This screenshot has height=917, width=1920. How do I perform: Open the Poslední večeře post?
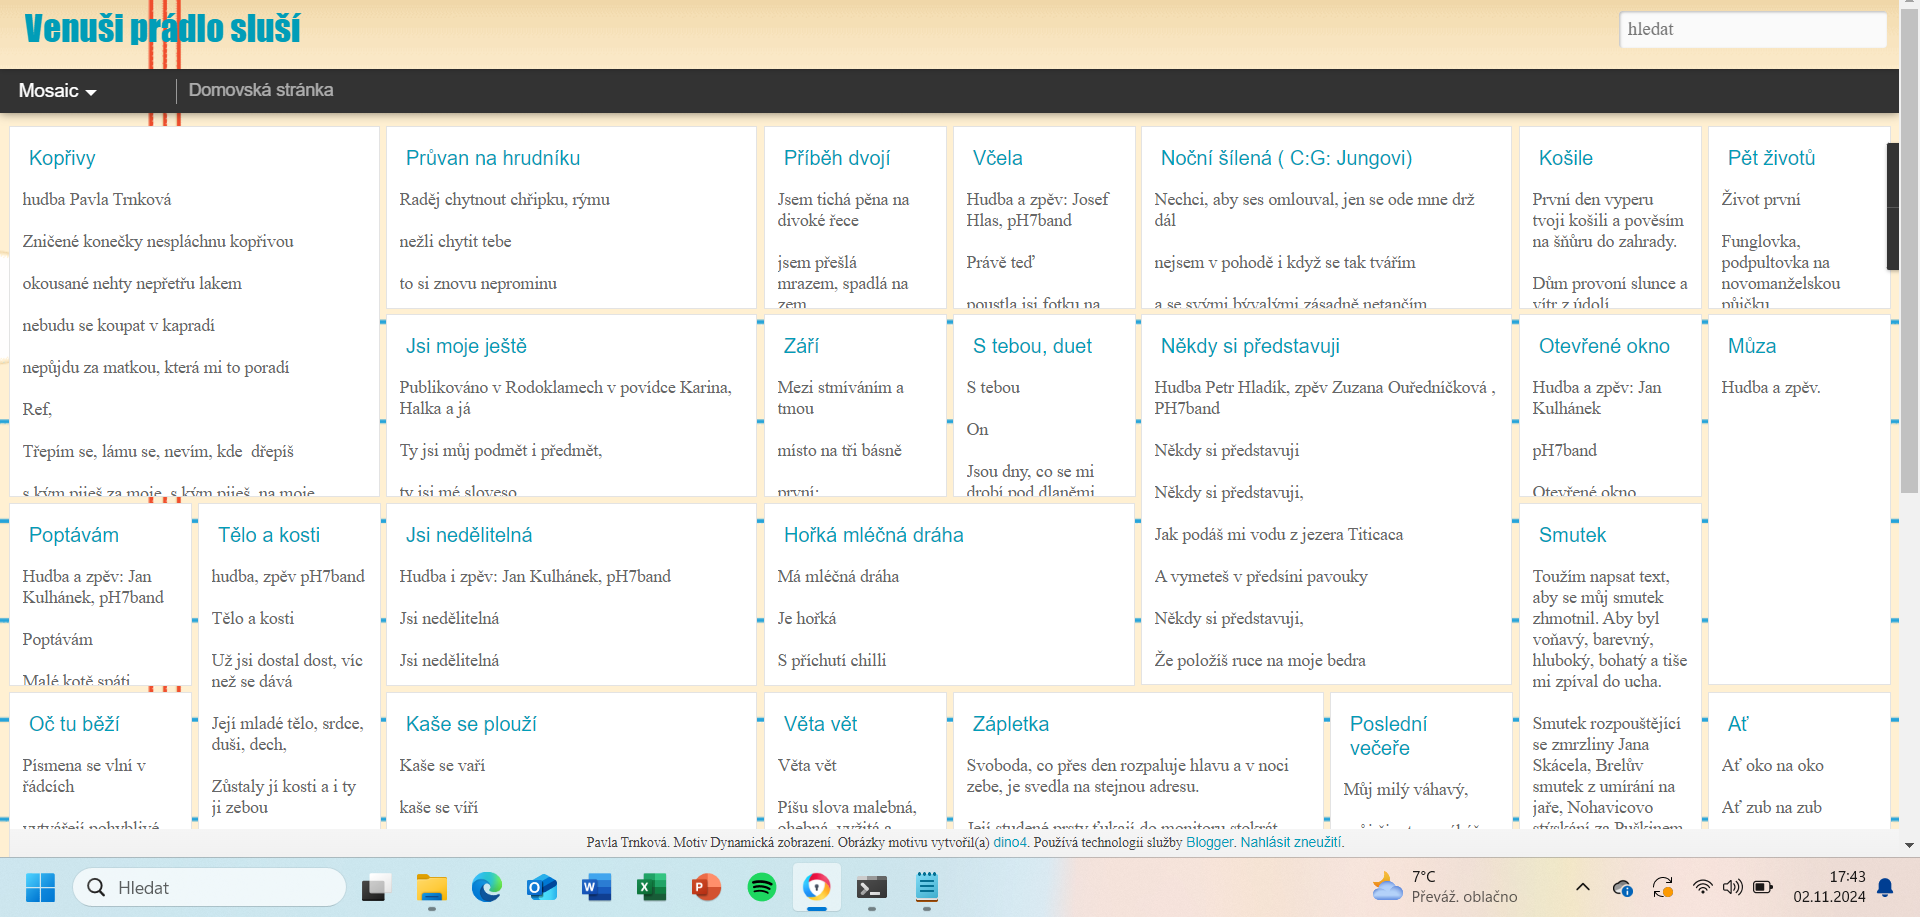pyautogui.click(x=1388, y=736)
